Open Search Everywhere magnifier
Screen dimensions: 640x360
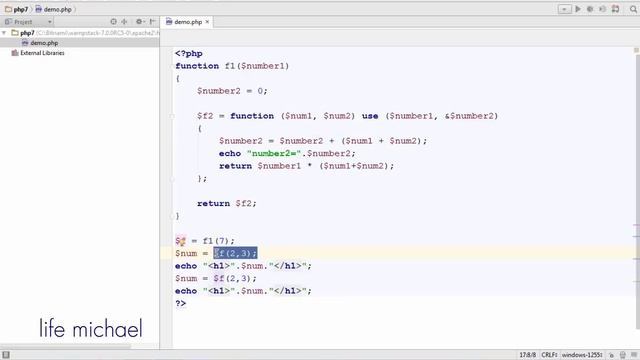click(x=633, y=9)
